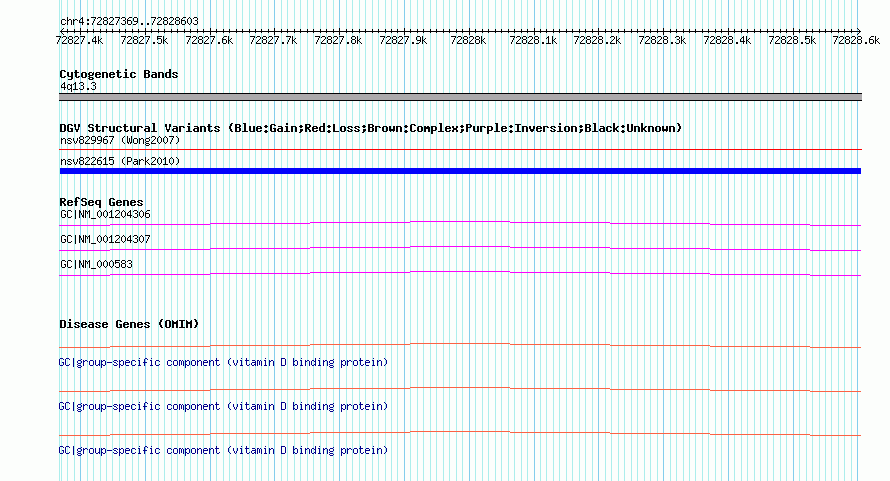This screenshot has height=481, width=890.
Task: Click the 72827.5k ruler label
Action: pyautogui.click(x=144, y=40)
